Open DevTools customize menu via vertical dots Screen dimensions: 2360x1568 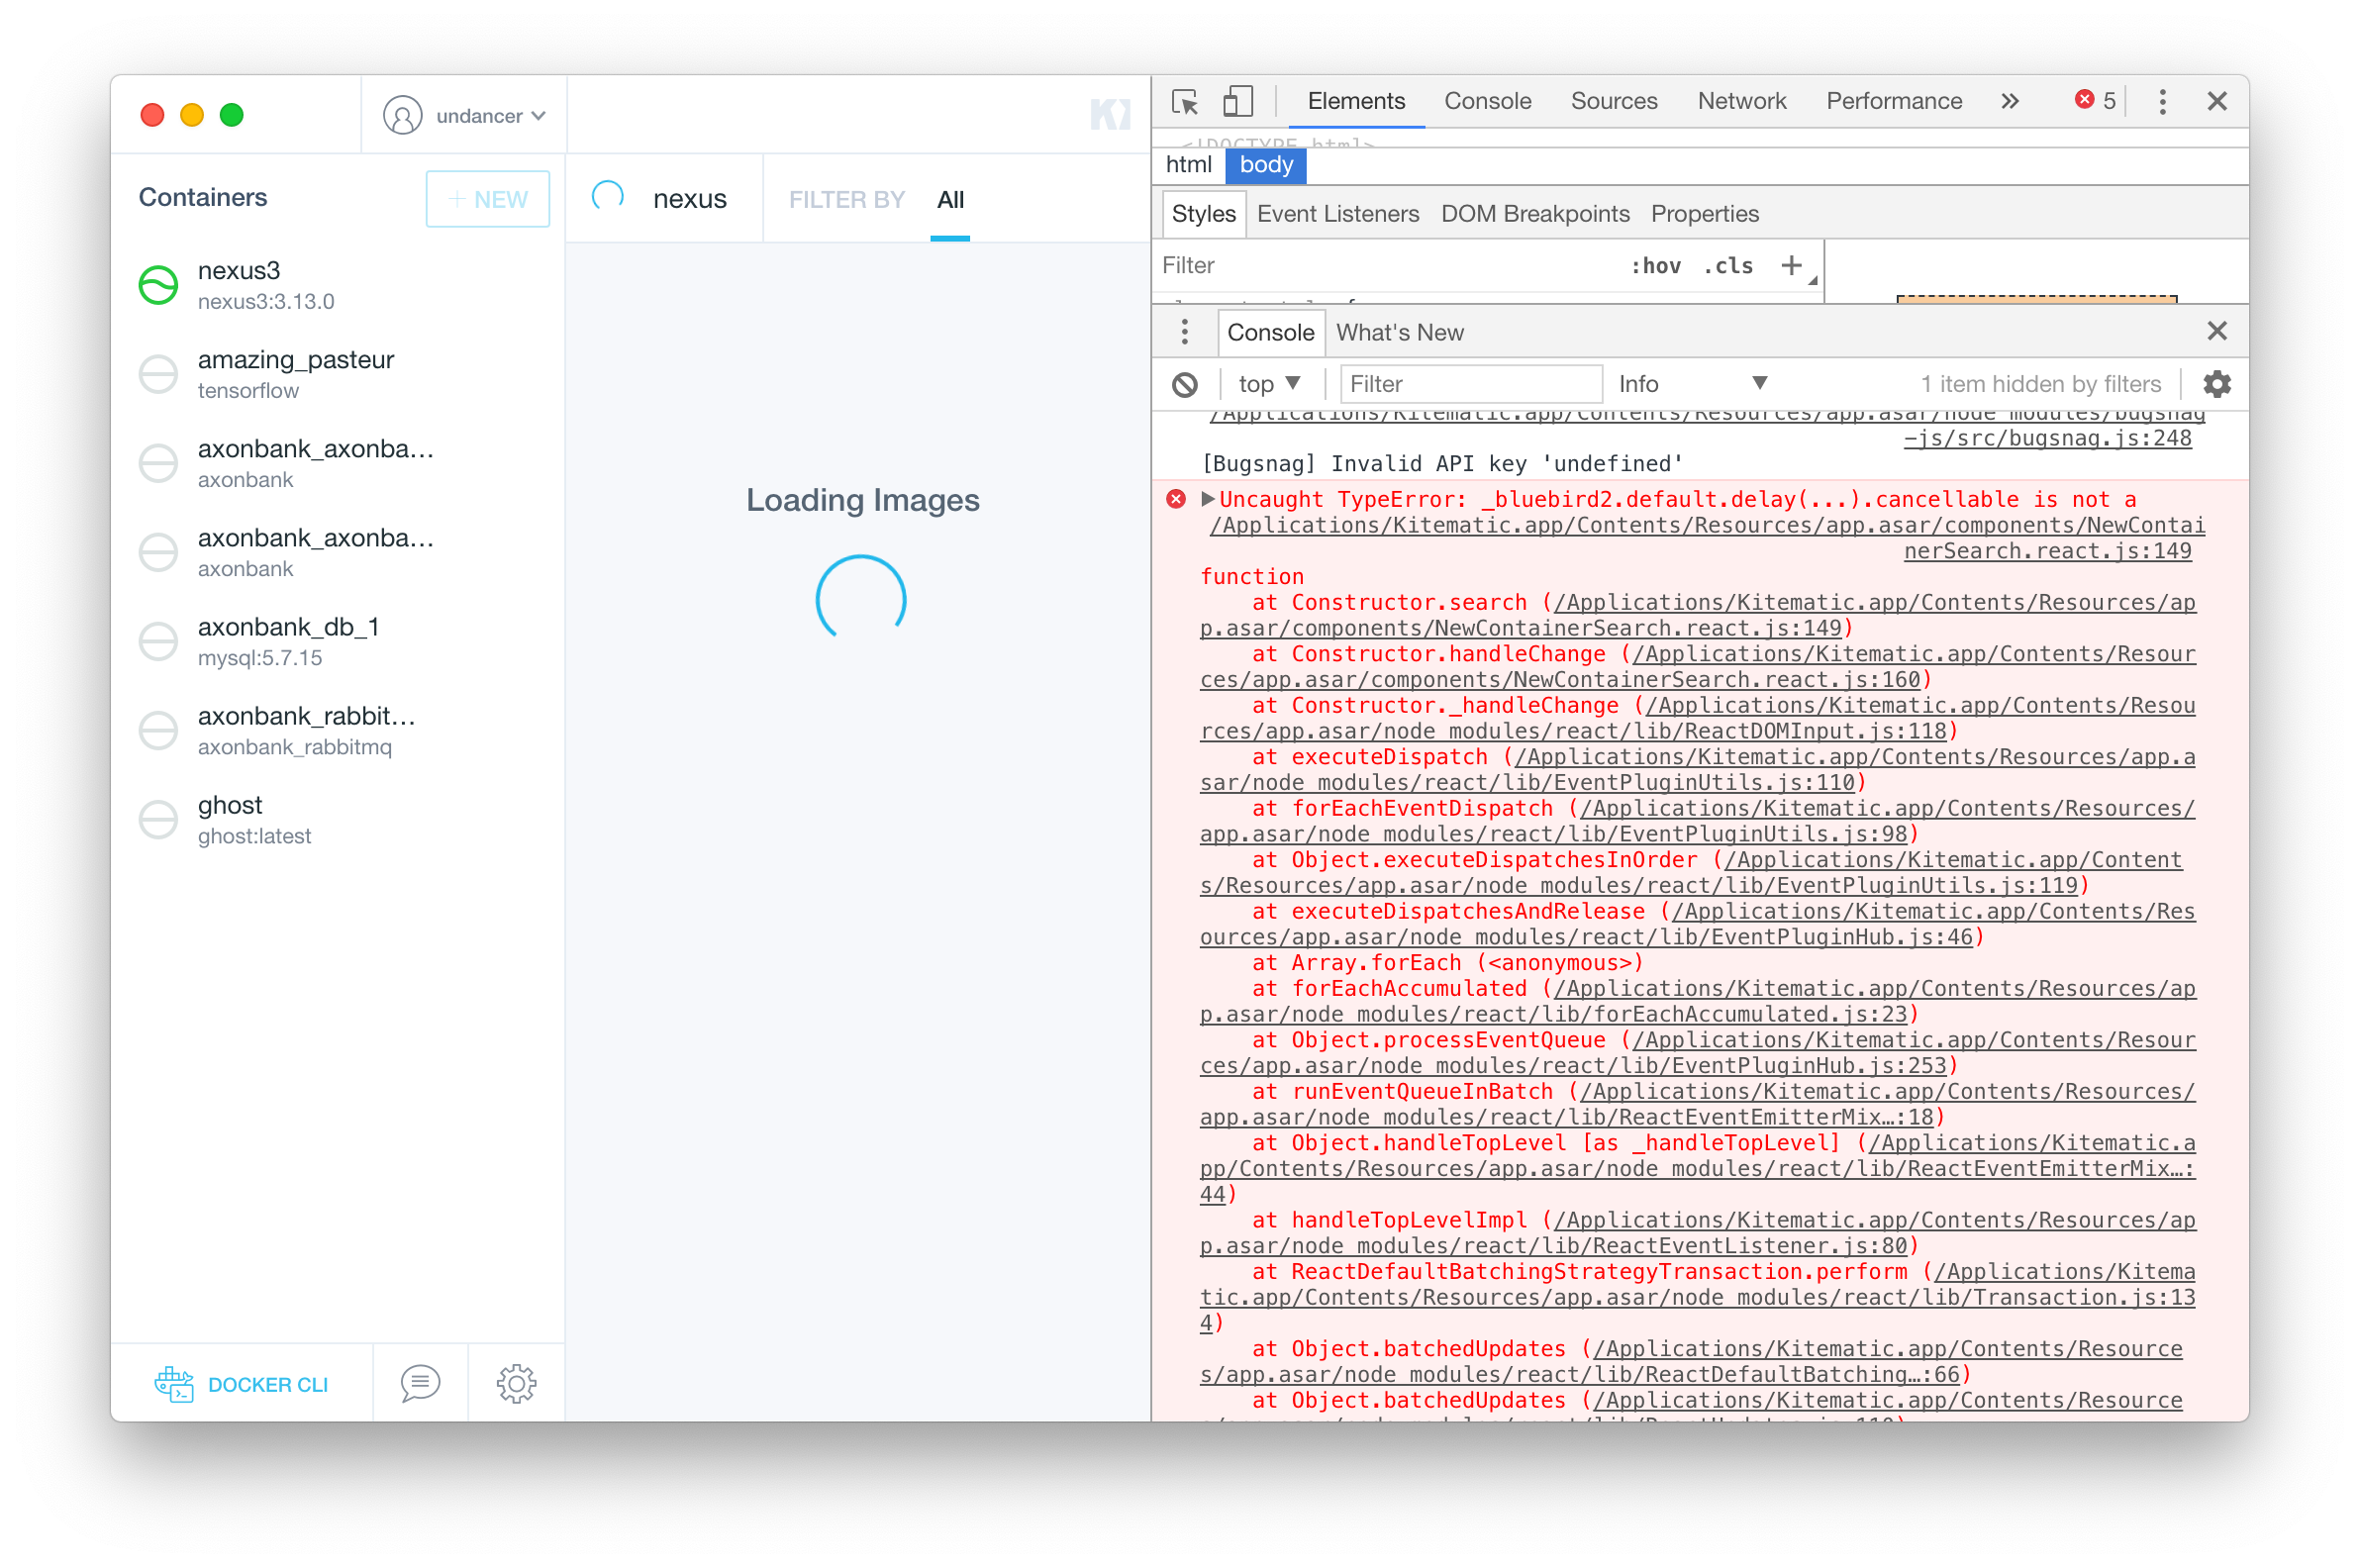click(2161, 101)
